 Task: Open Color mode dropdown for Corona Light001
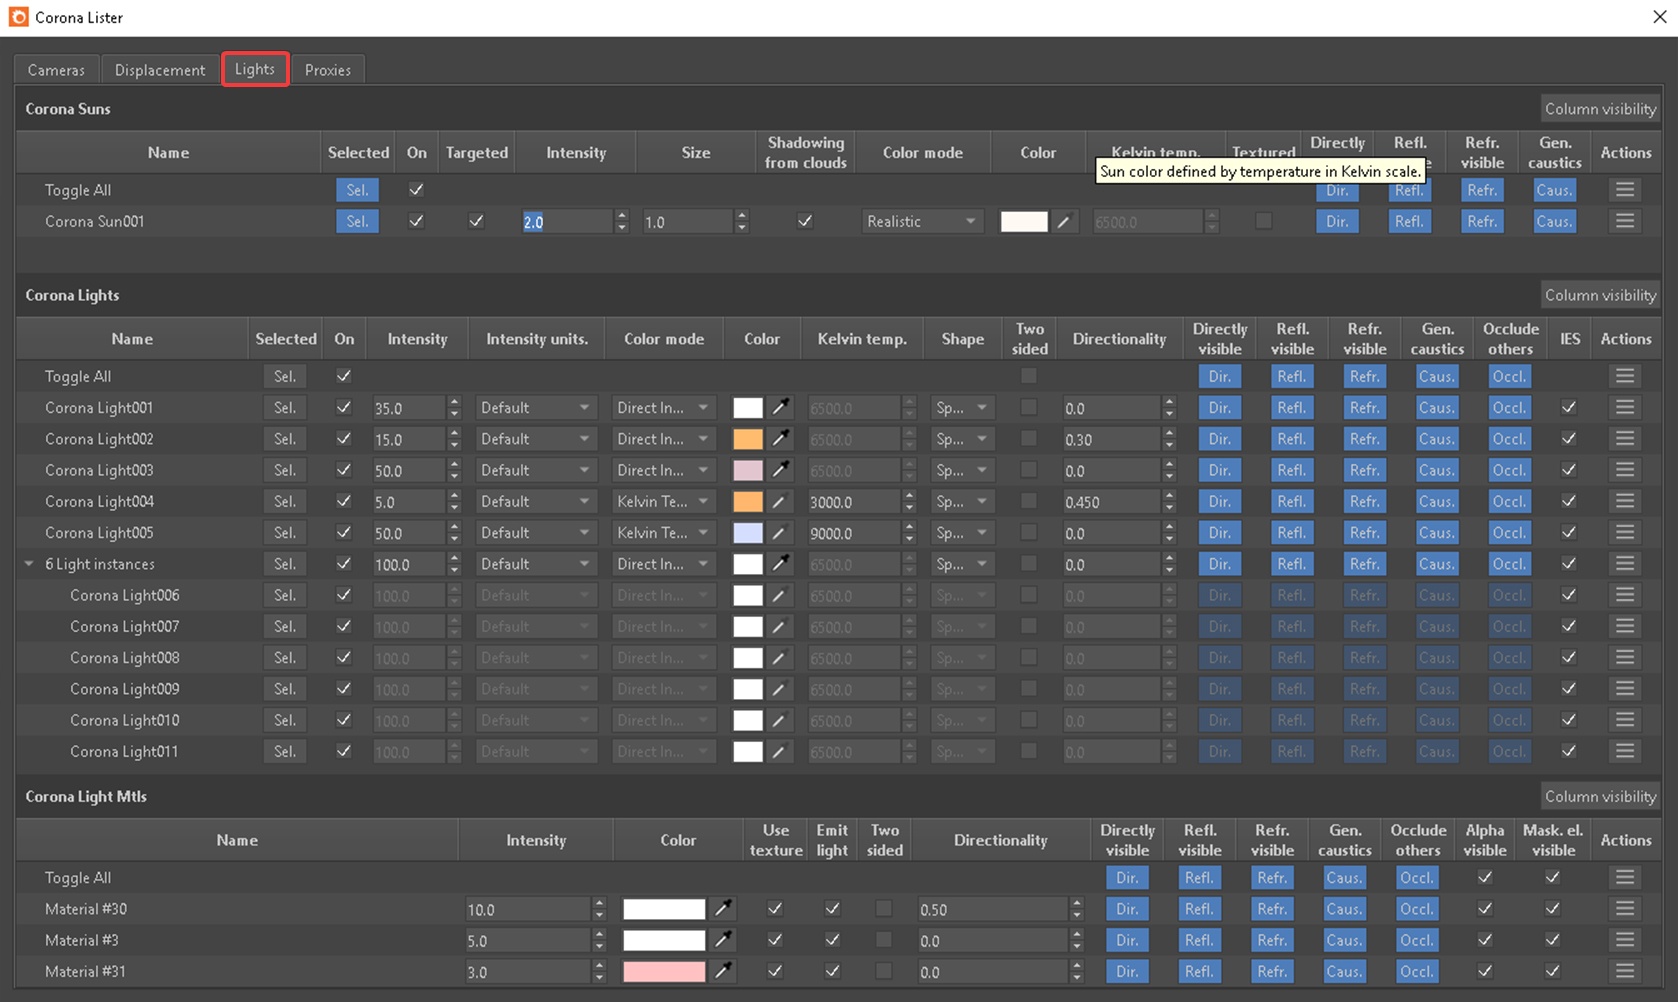(x=663, y=408)
